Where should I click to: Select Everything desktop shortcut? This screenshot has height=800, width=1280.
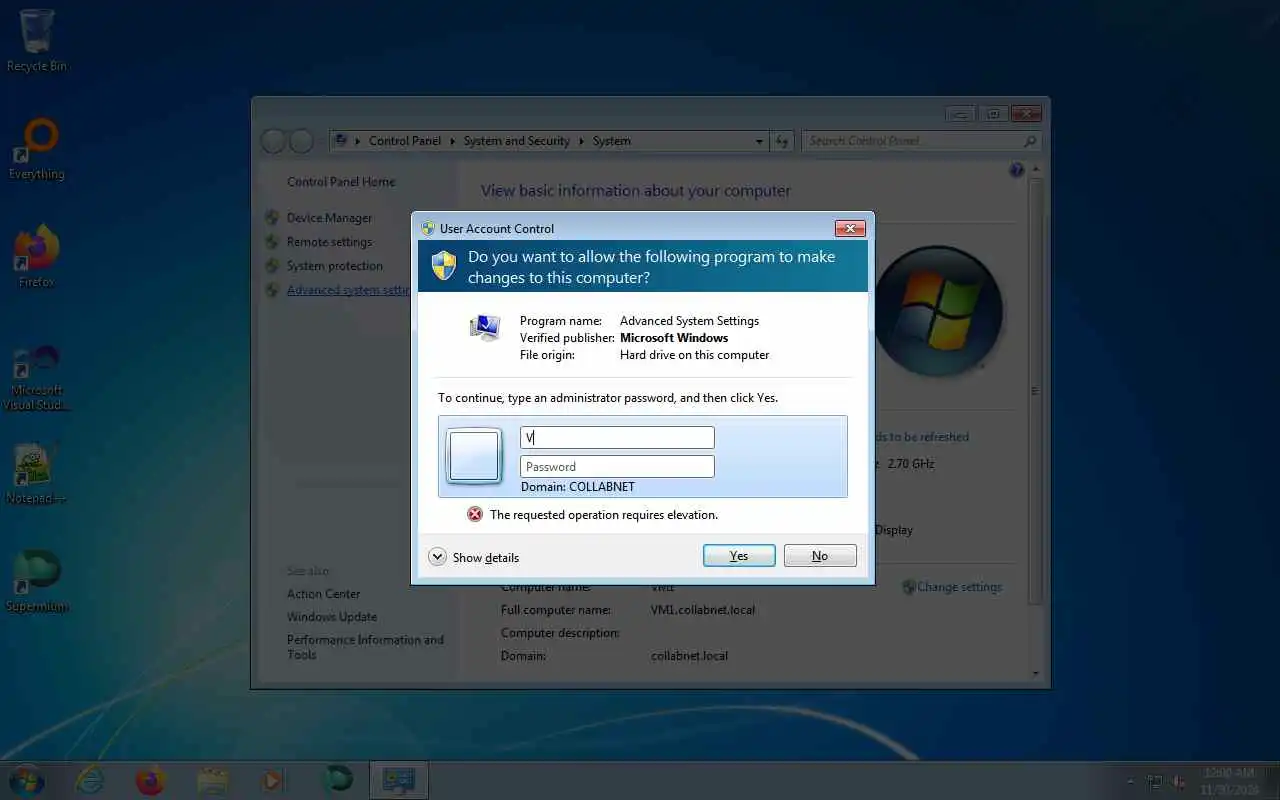pos(37,149)
